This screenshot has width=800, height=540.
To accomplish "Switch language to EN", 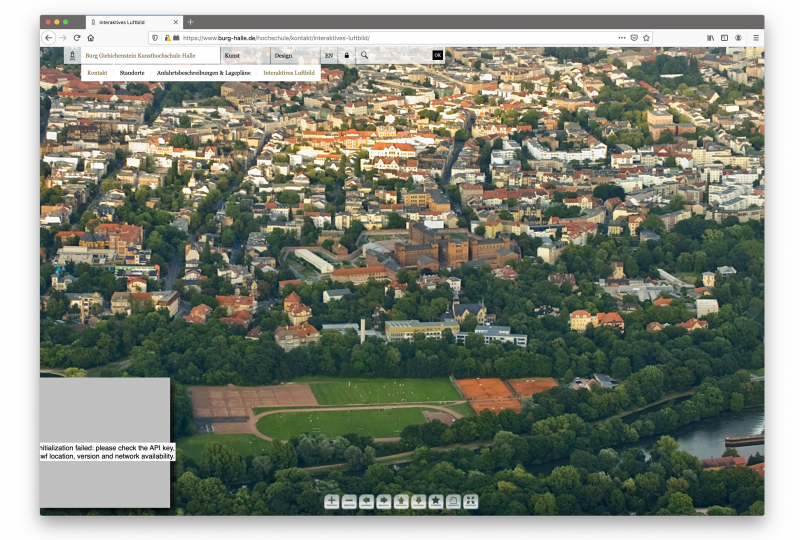I will click(x=329, y=56).
